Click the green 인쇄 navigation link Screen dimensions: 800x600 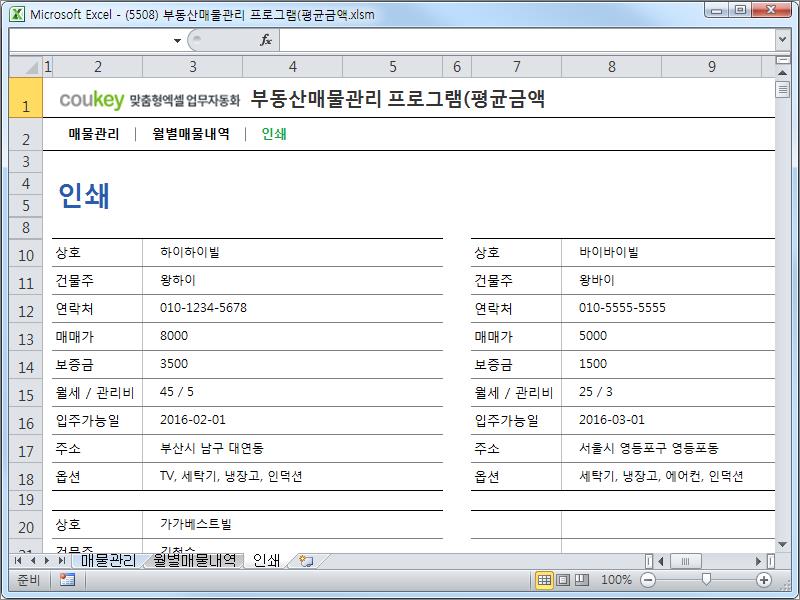coord(274,134)
